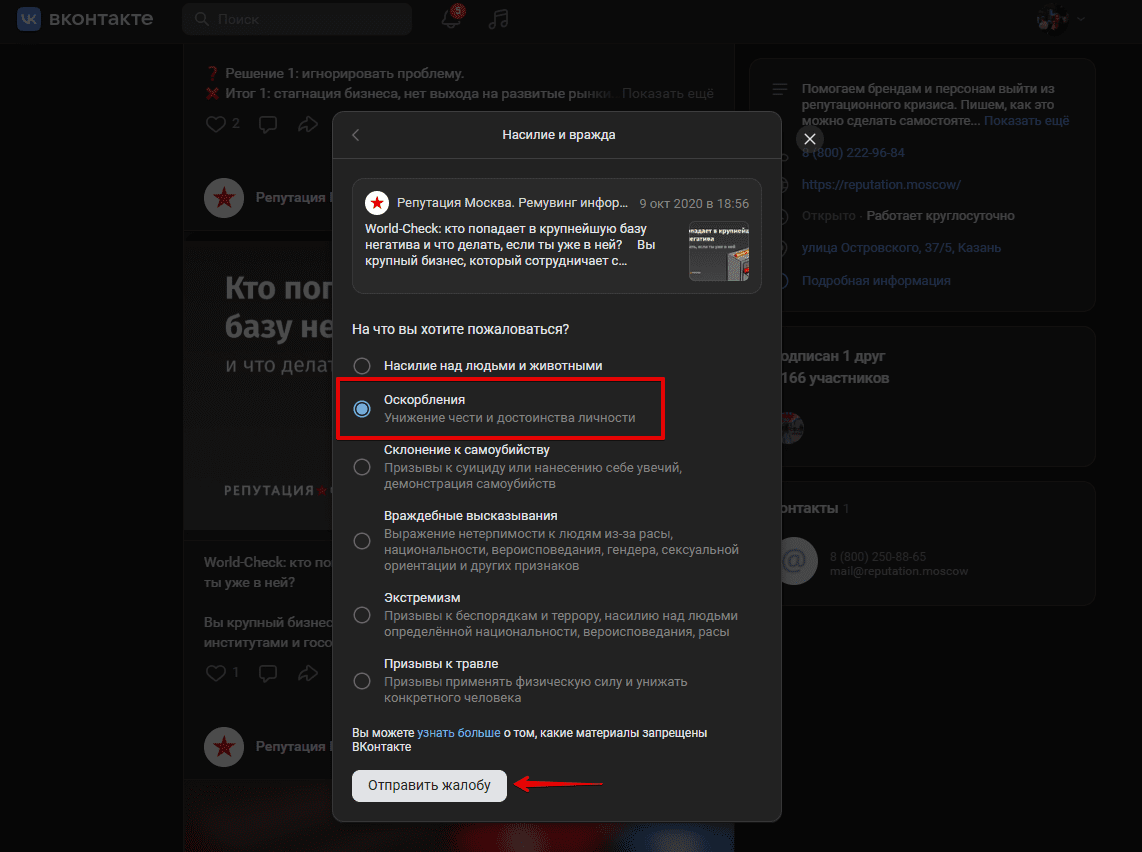The image size is (1142, 852).
Task: Open the music note icon
Action: coord(498,18)
